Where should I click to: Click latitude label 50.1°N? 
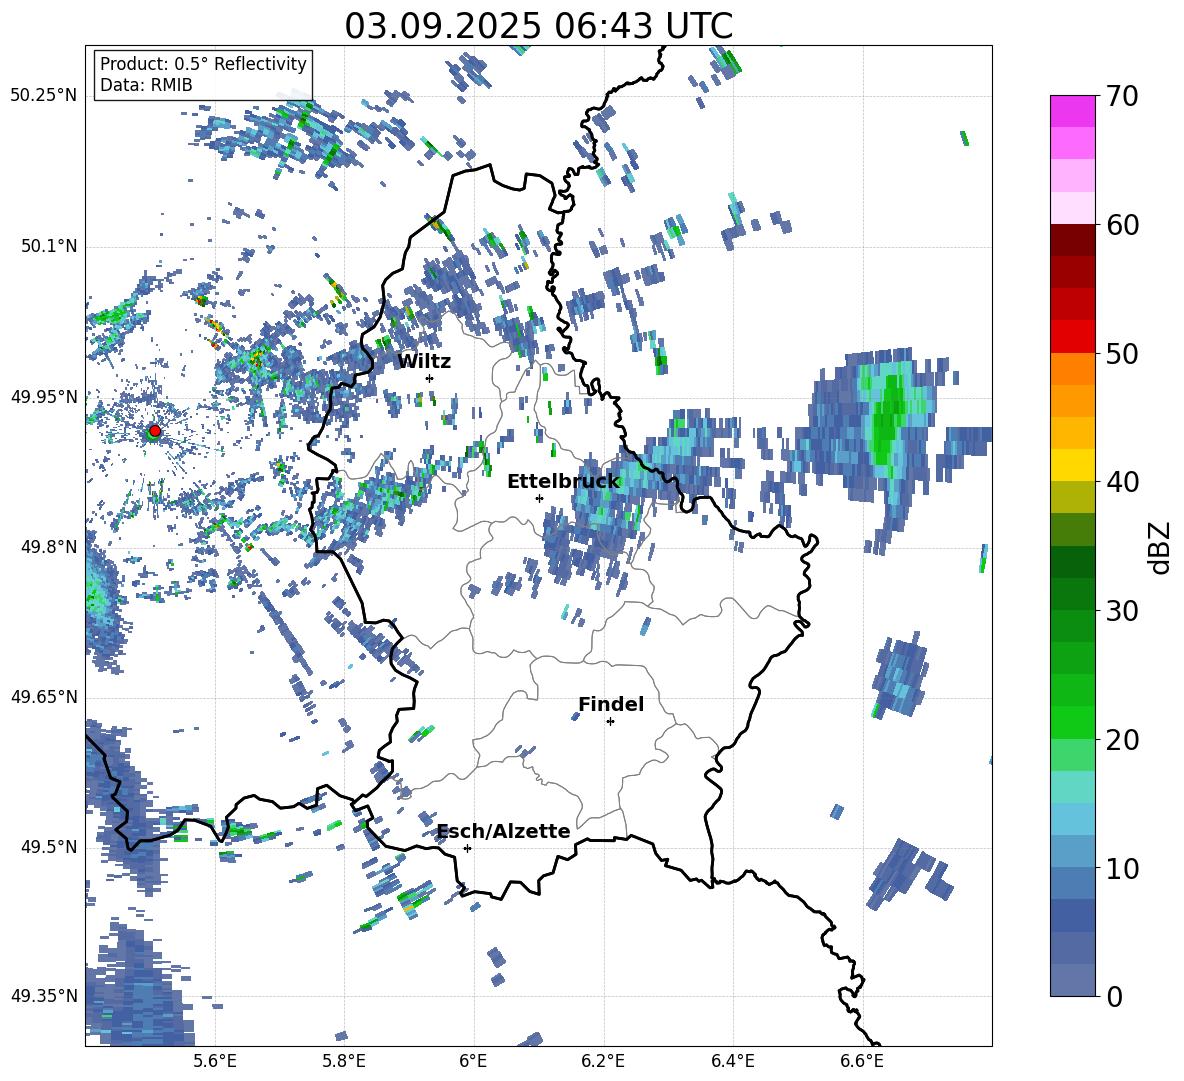(x=49, y=246)
